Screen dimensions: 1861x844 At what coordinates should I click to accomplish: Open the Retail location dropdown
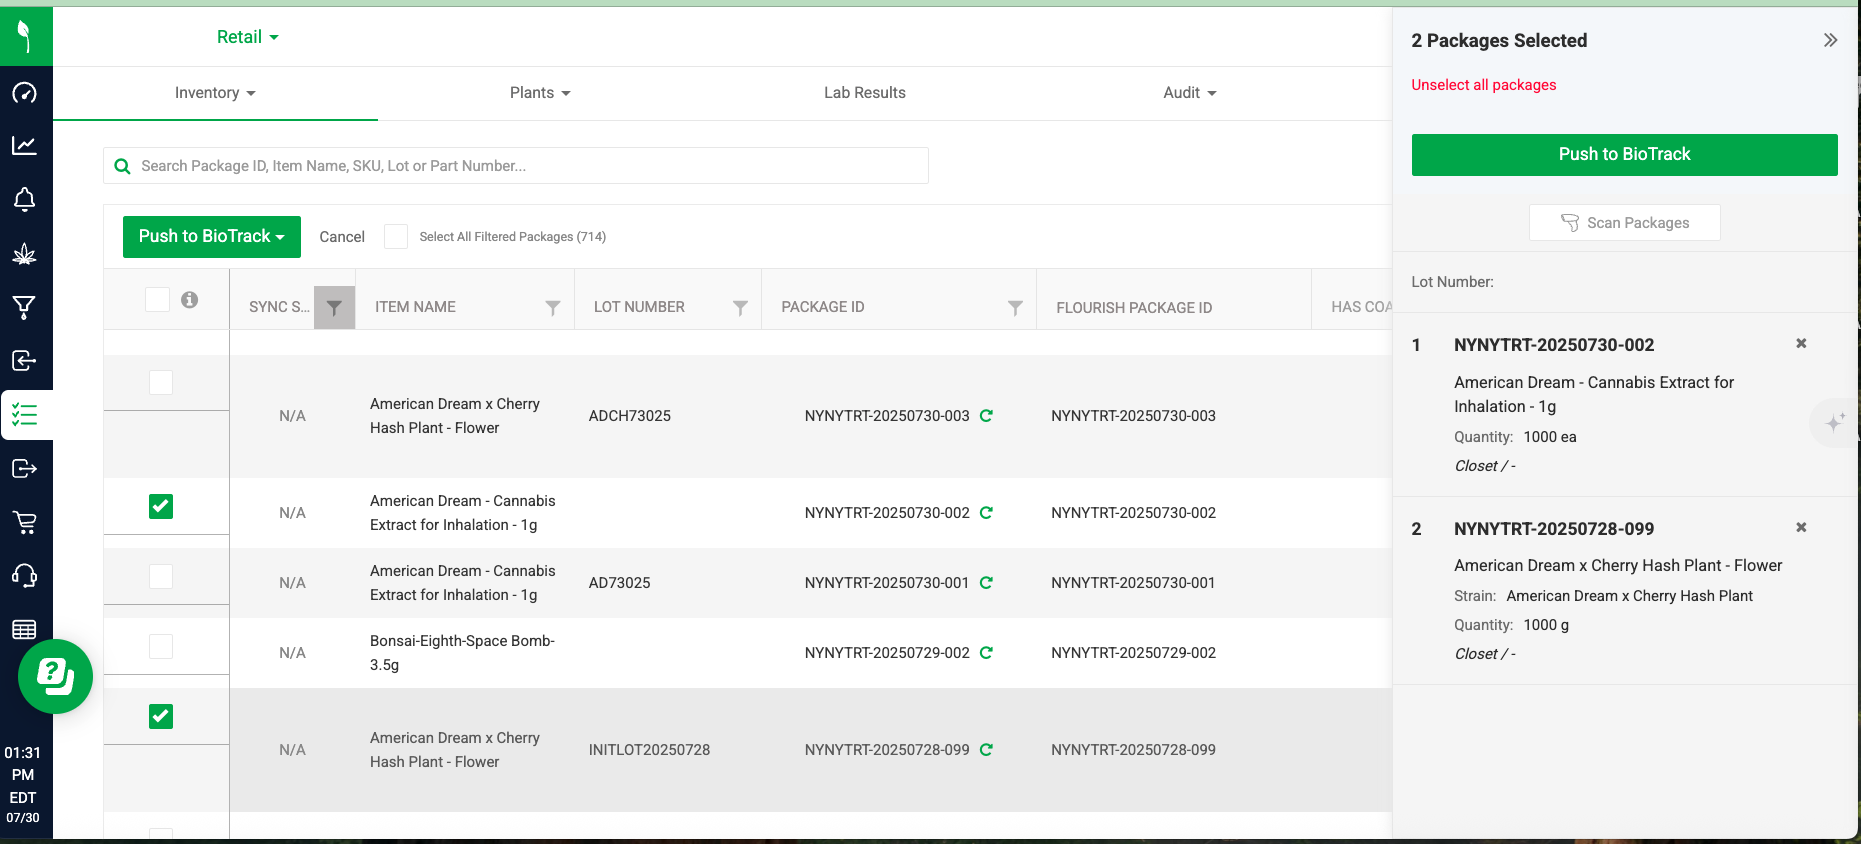(248, 37)
